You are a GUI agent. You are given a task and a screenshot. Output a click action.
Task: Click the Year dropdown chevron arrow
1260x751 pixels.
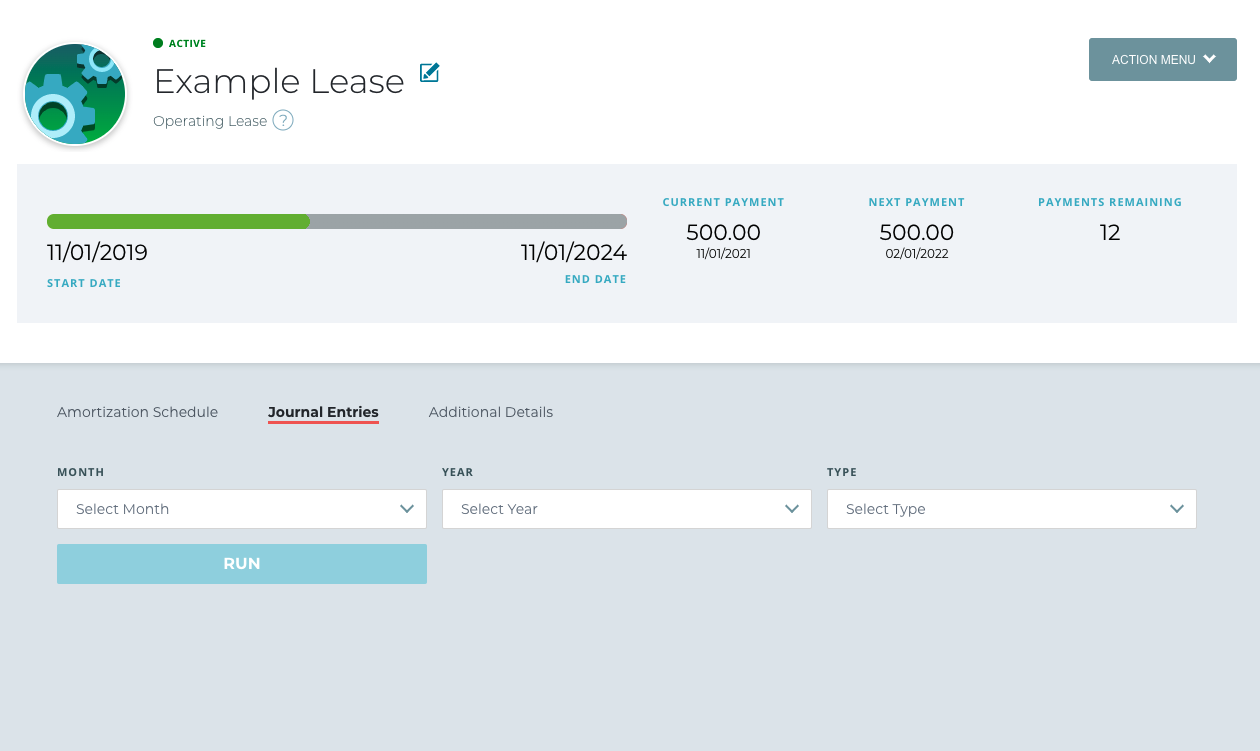[x=792, y=509]
